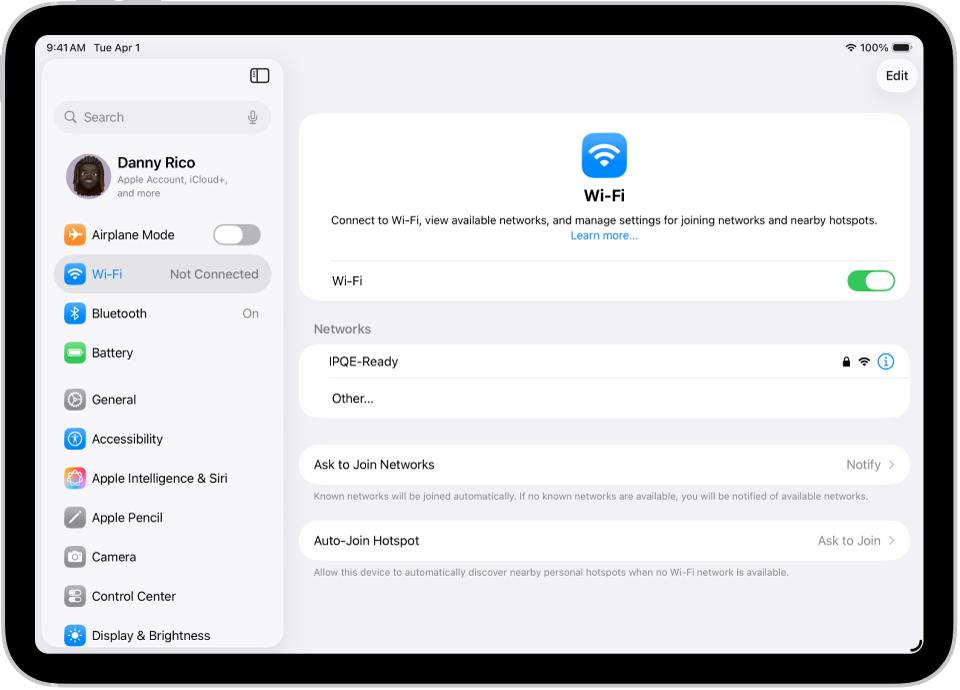Join the IPQE-Ready network
960x690 pixels.
604,361
